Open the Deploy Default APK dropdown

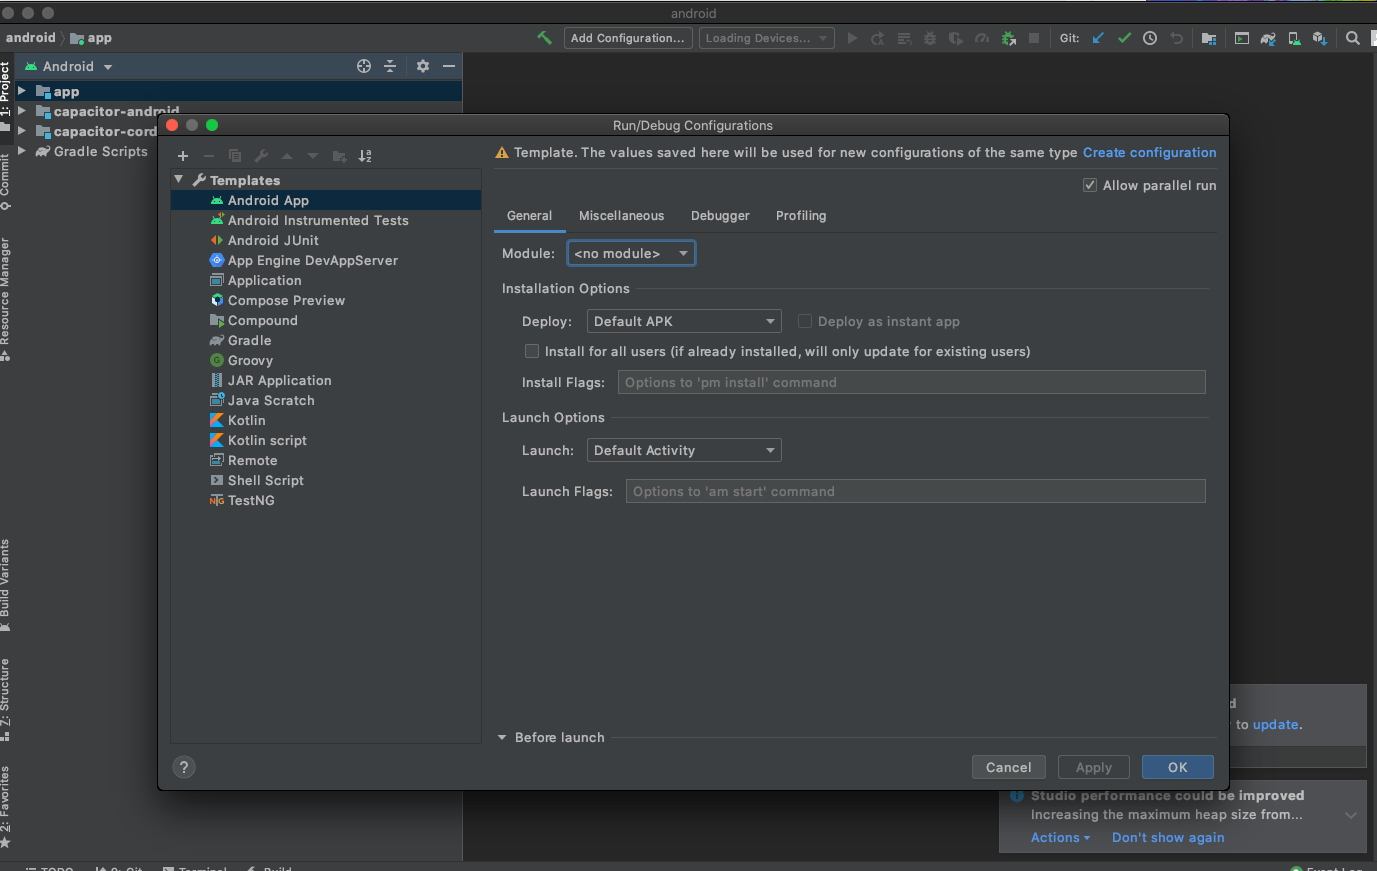(684, 321)
